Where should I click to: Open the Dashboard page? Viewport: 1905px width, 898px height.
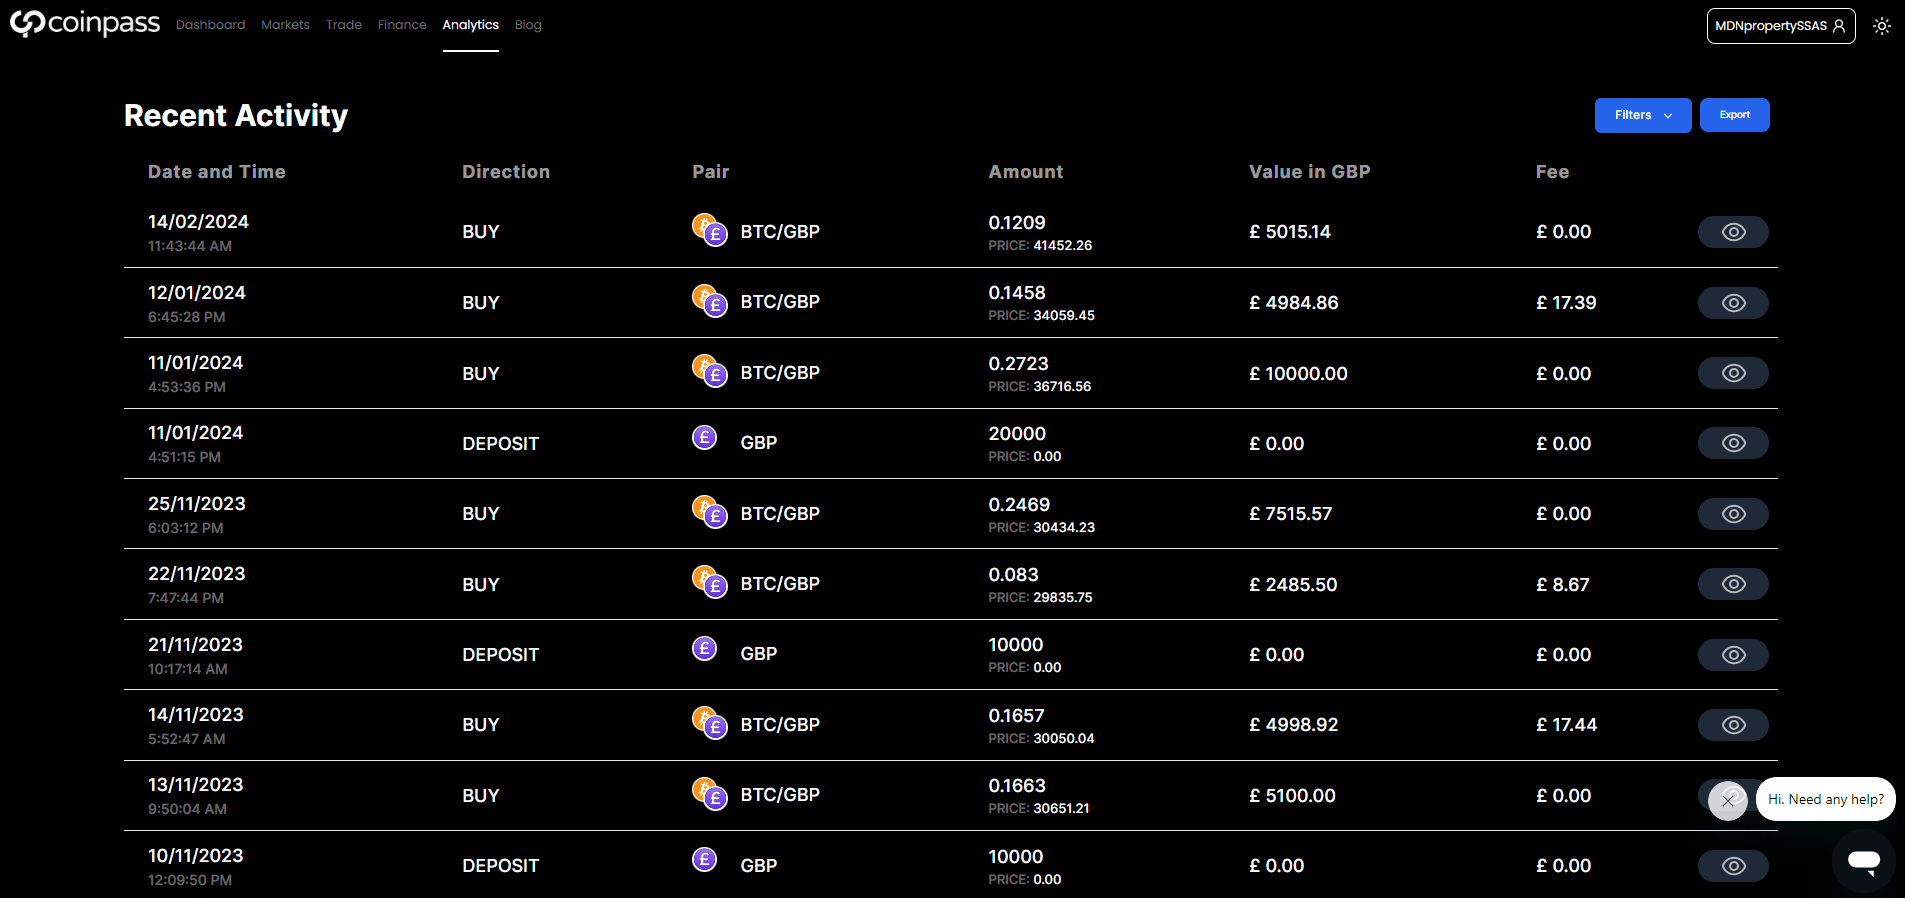[210, 25]
